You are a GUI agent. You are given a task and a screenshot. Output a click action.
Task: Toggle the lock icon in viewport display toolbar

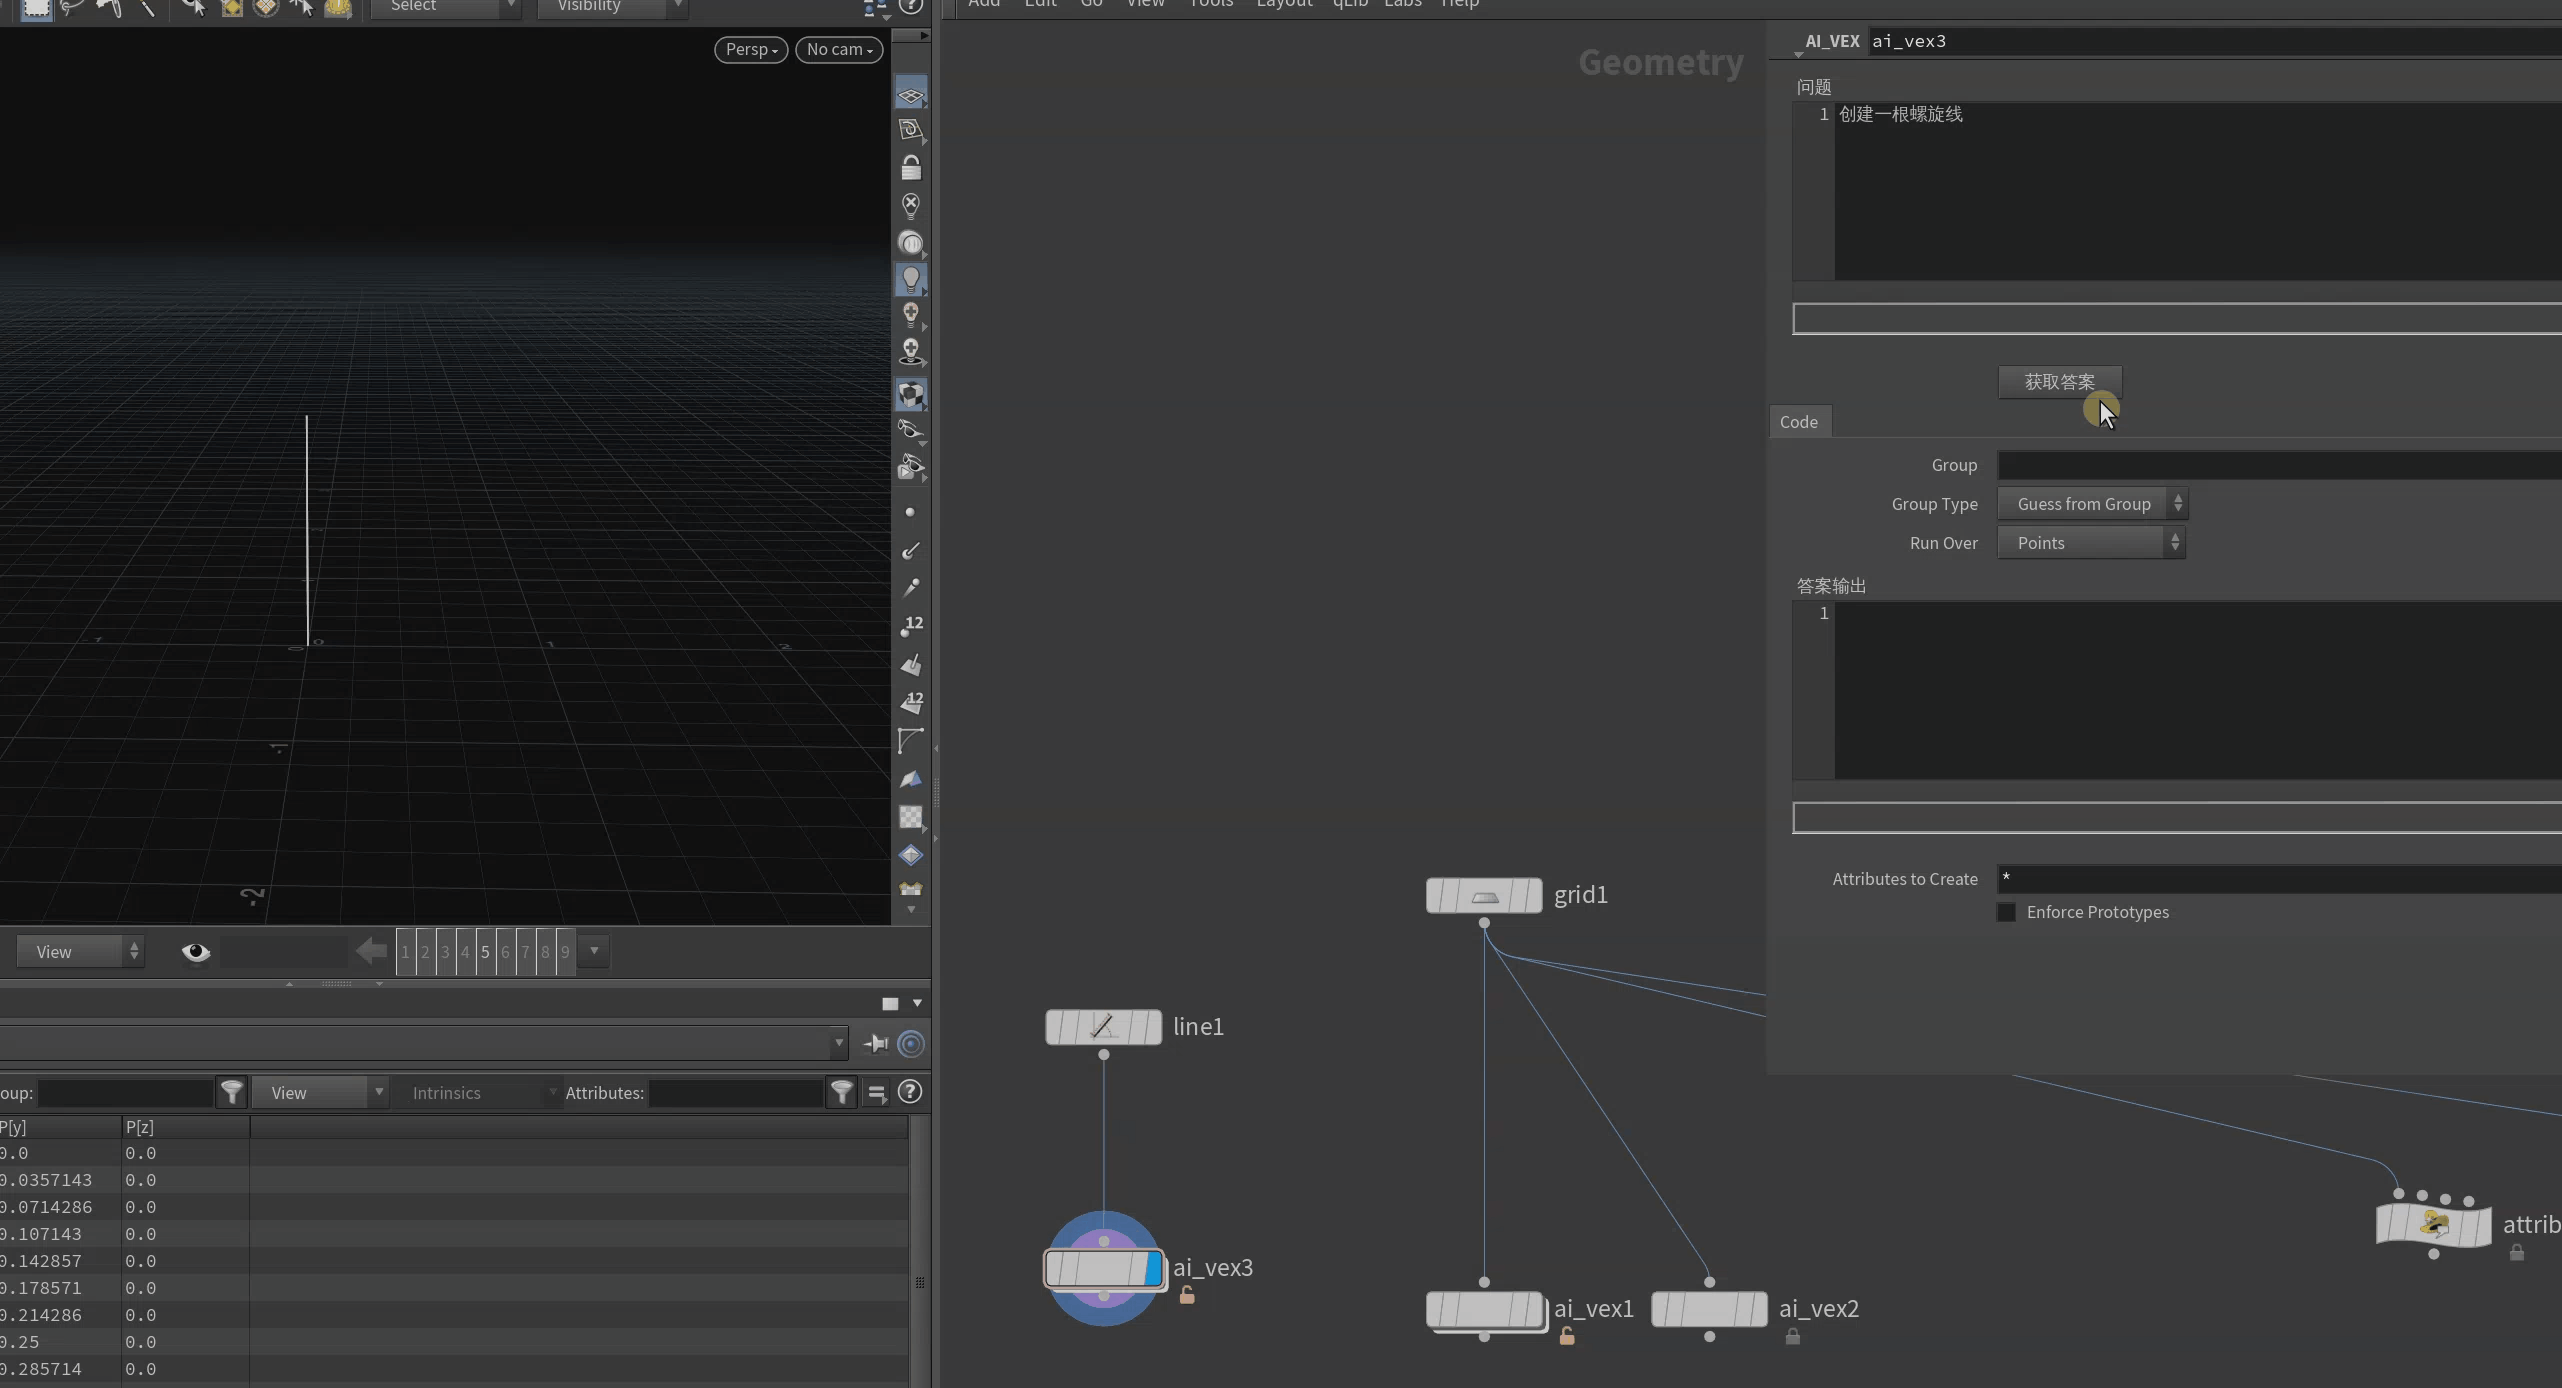tap(910, 167)
